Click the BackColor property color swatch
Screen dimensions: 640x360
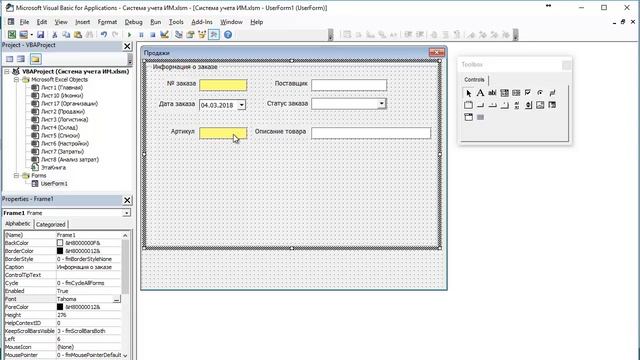[60, 243]
